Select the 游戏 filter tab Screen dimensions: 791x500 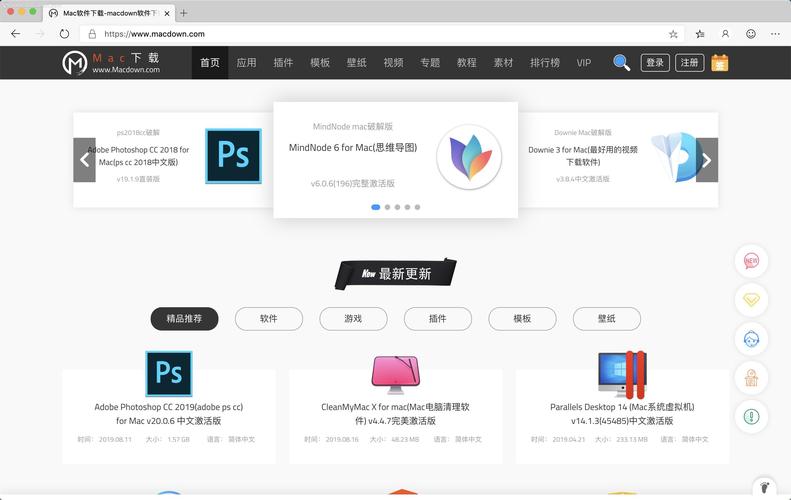(x=353, y=319)
